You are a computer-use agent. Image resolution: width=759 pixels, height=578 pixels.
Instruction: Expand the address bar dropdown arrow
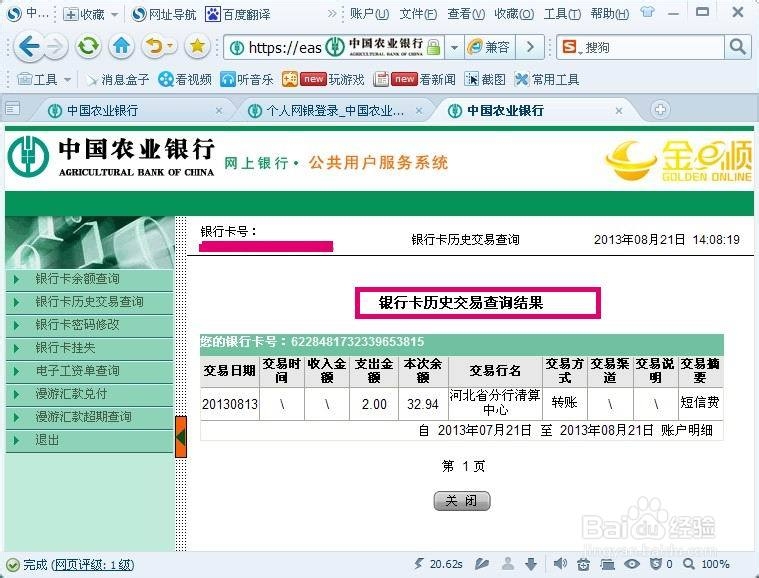tap(454, 47)
